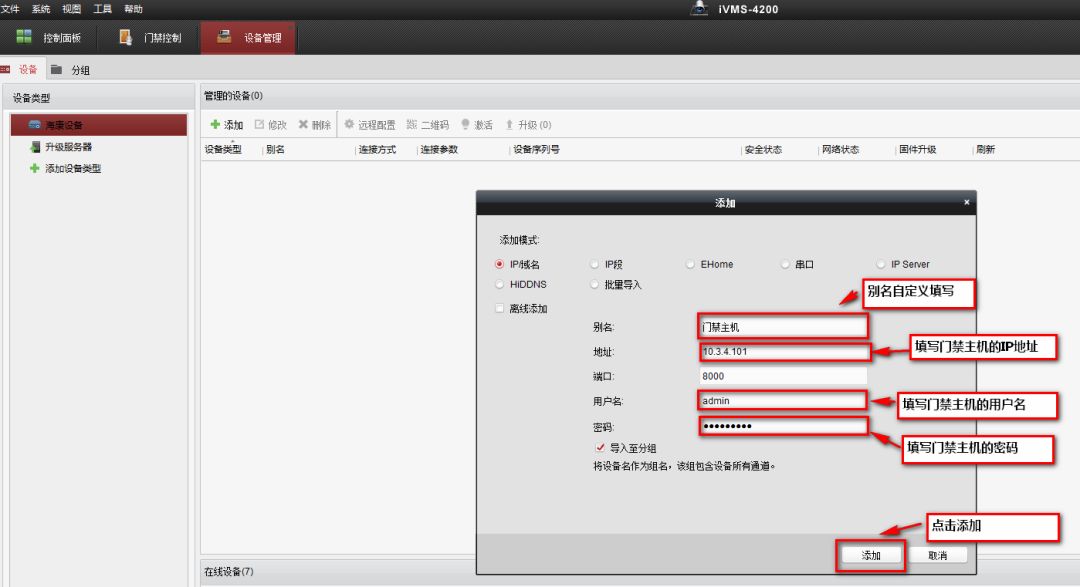Click the 激活 activate bulb icon
This screenshot has width=1080, height=587.
[x=465, y=125]
